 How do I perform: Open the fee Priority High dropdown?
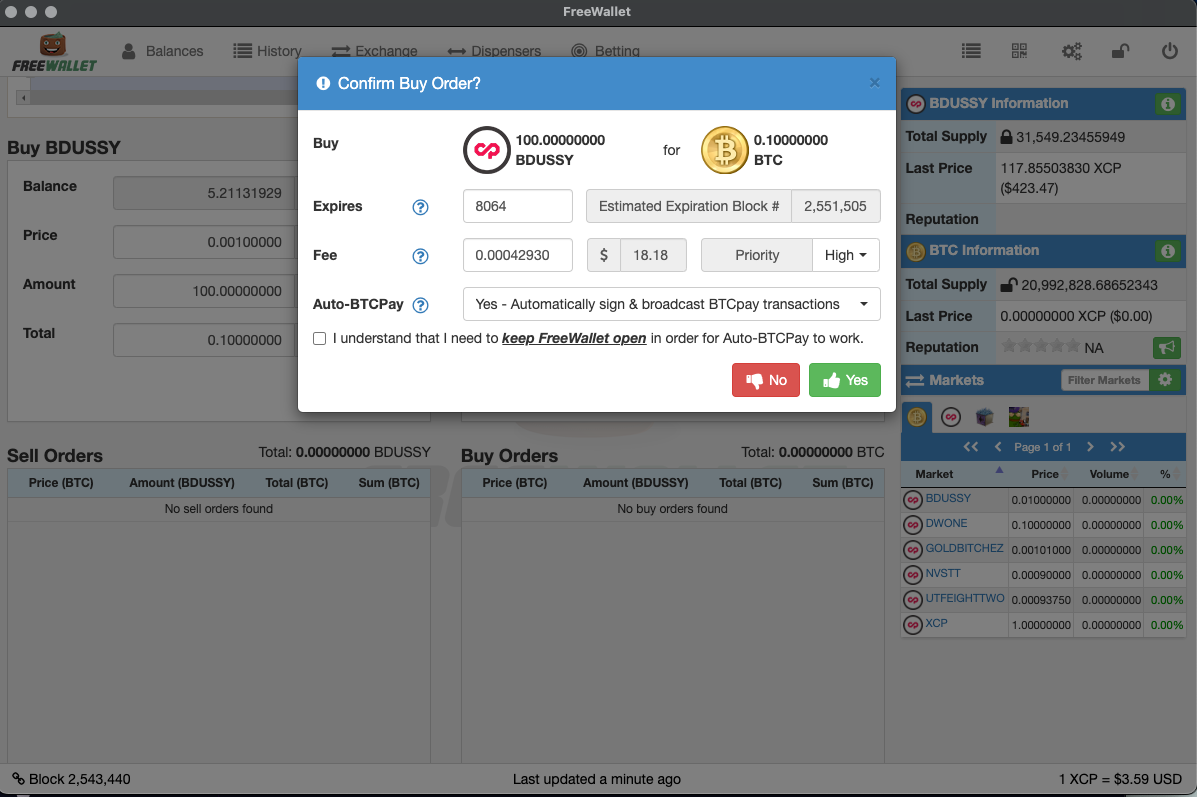846,255
